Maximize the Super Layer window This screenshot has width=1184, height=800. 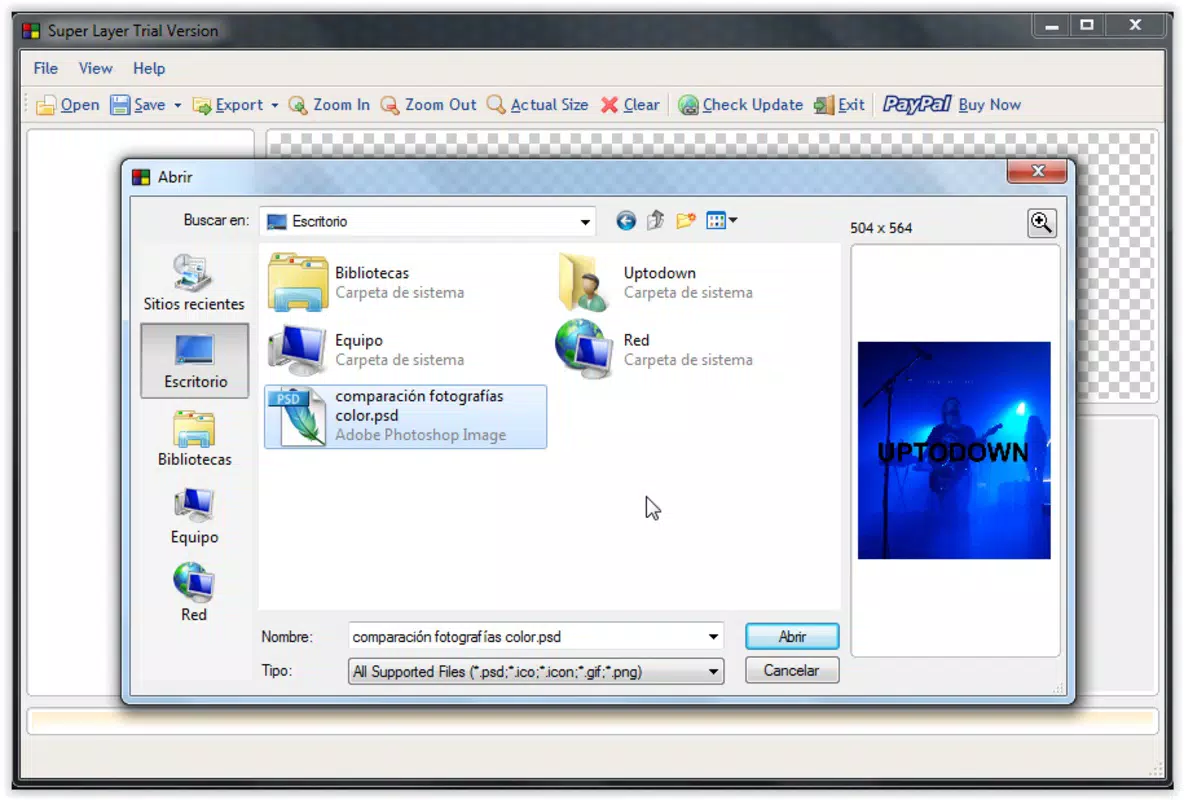(1087, 26)
